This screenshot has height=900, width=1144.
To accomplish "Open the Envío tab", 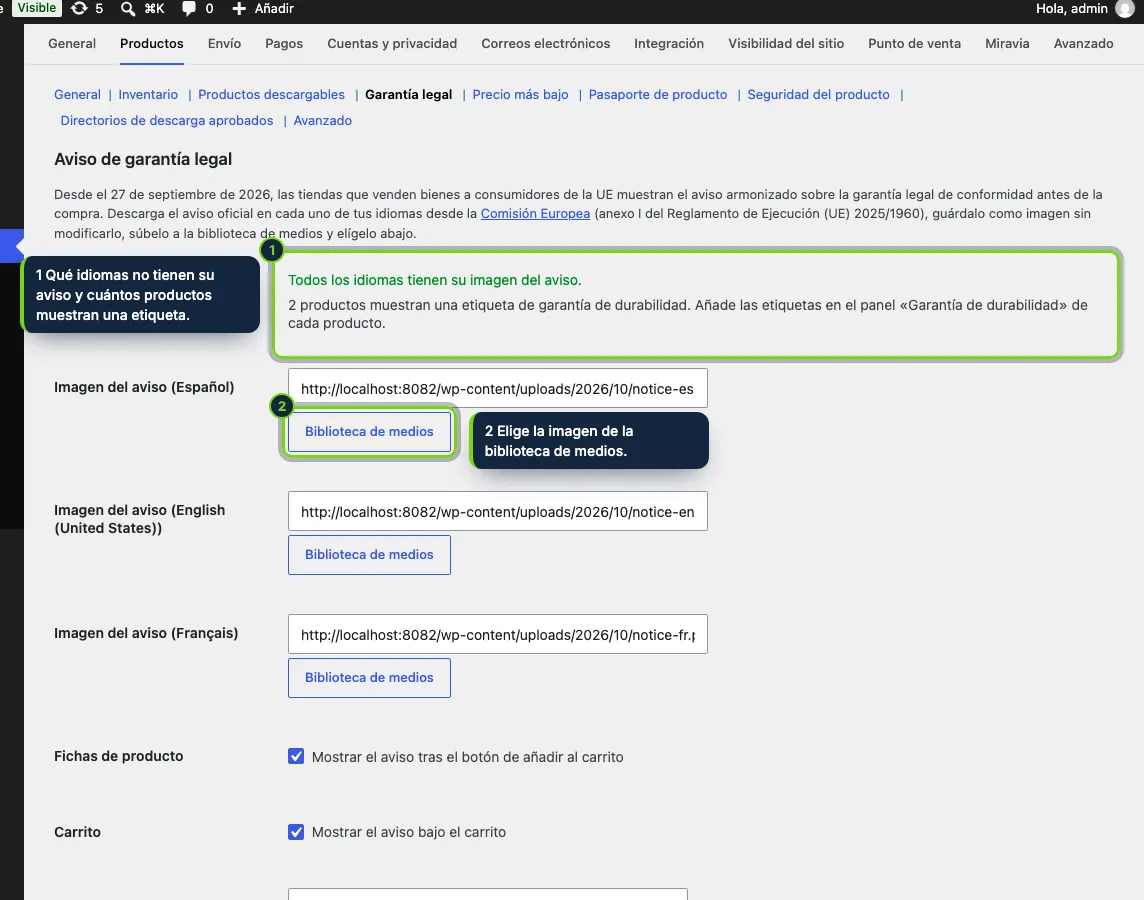I will pos(224,44).
